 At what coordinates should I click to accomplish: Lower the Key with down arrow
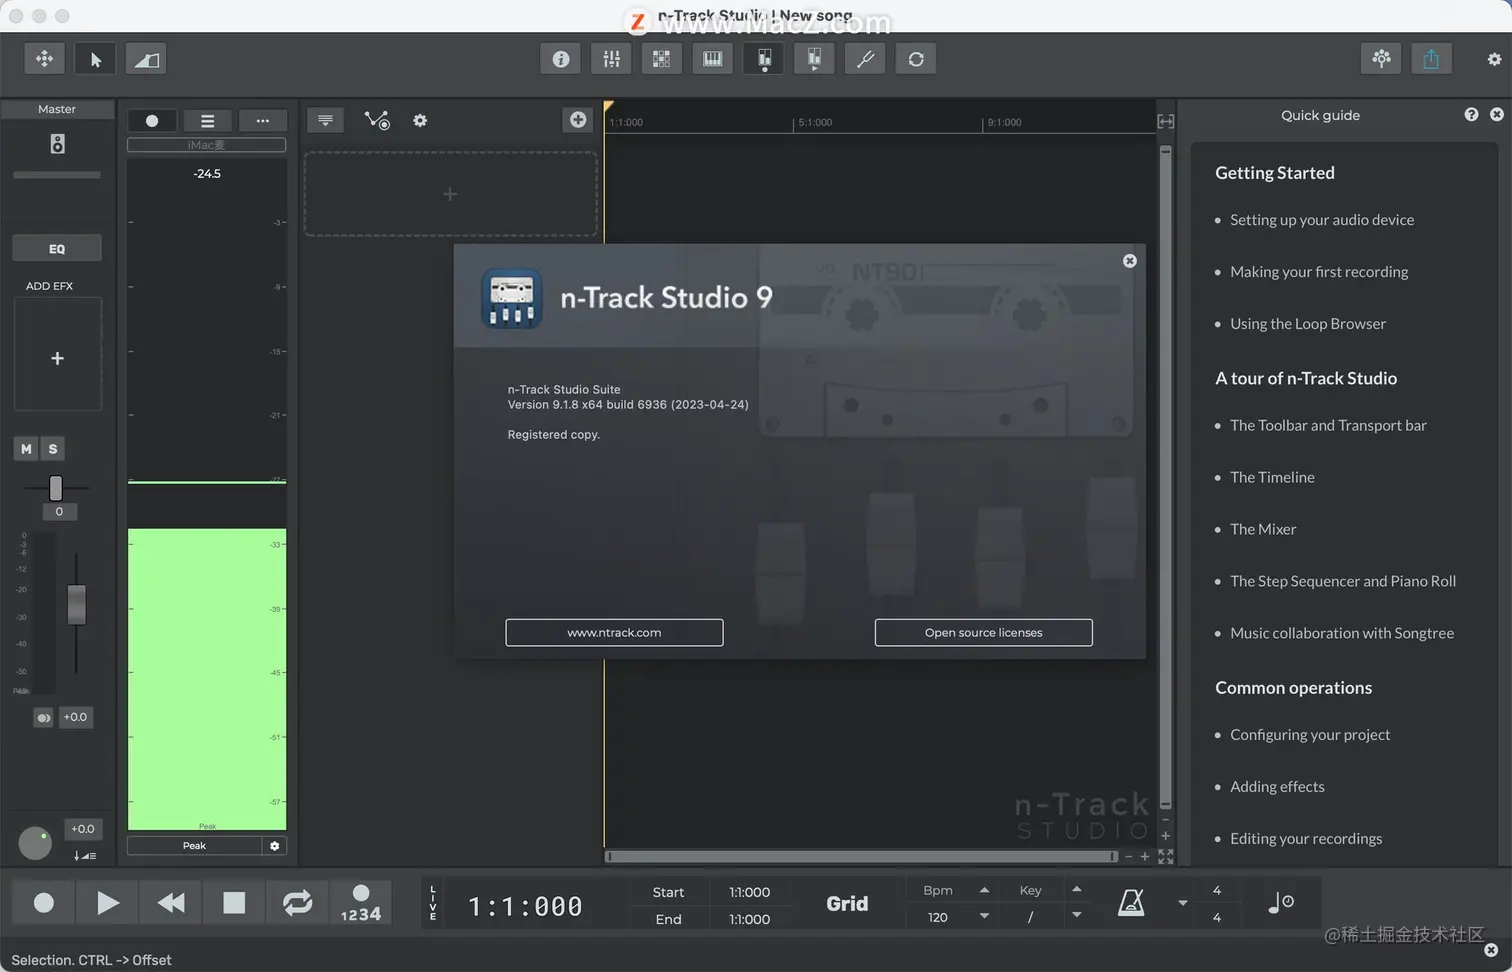[x=1076, y=915]
